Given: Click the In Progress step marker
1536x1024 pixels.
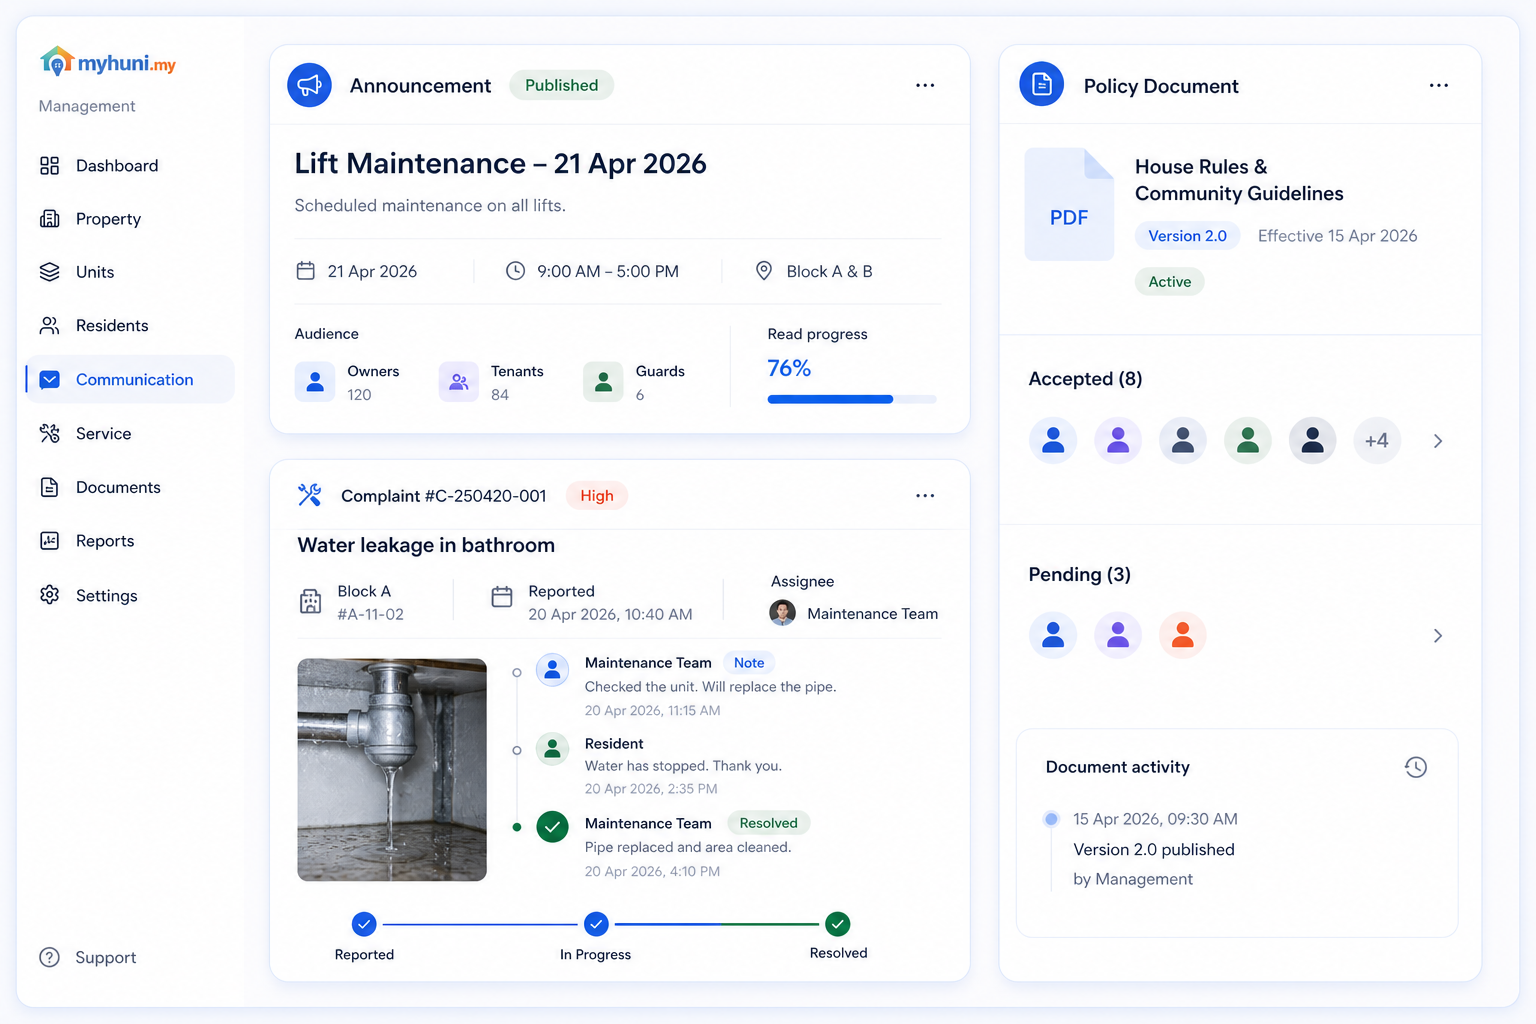Looking at the screenshot, I should (596, 924).
